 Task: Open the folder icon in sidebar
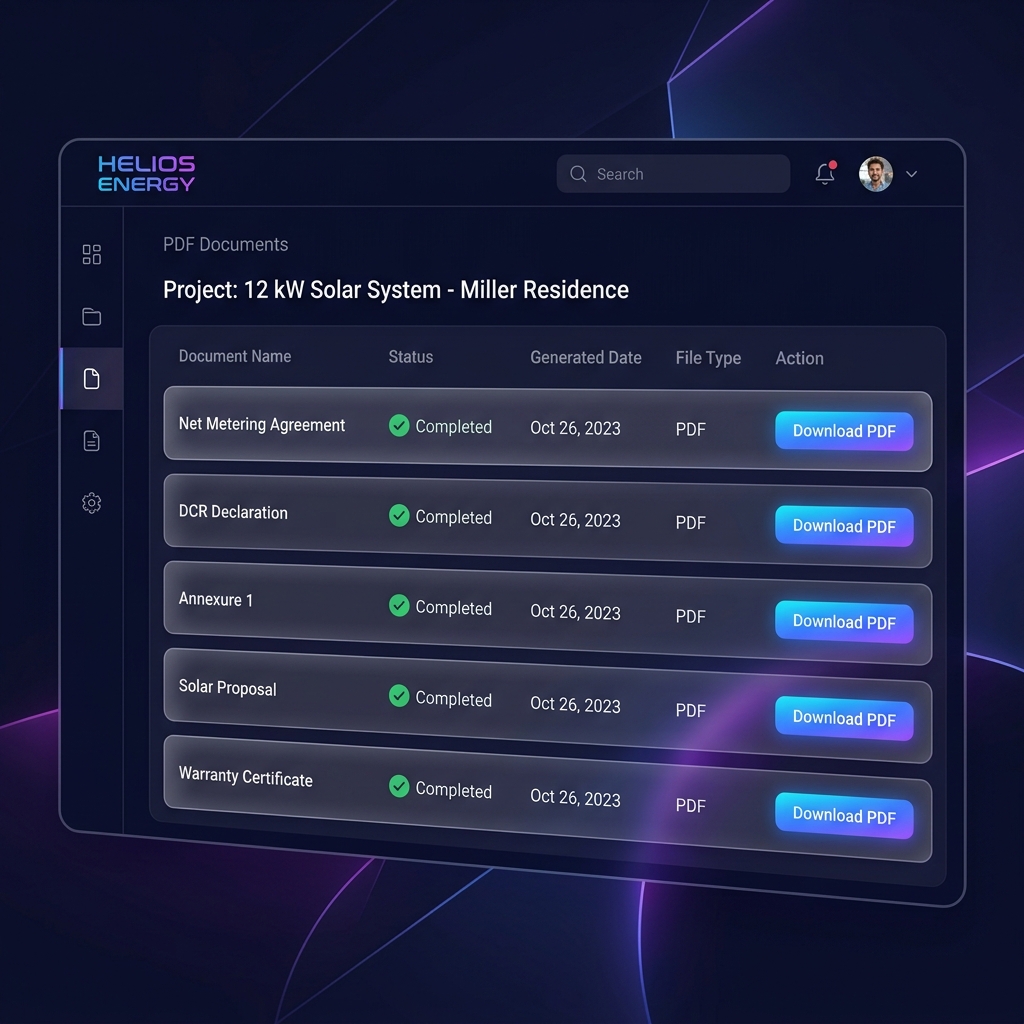pyautogui.click(x=91, y=316)
